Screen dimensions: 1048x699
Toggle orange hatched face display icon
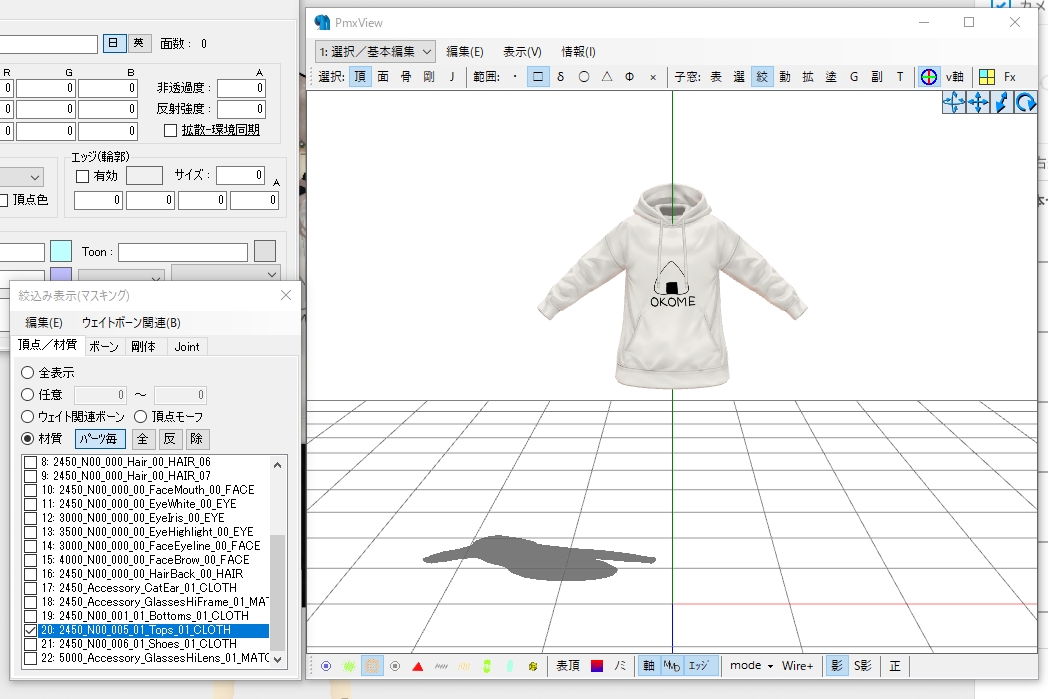(x=372, y=666)
